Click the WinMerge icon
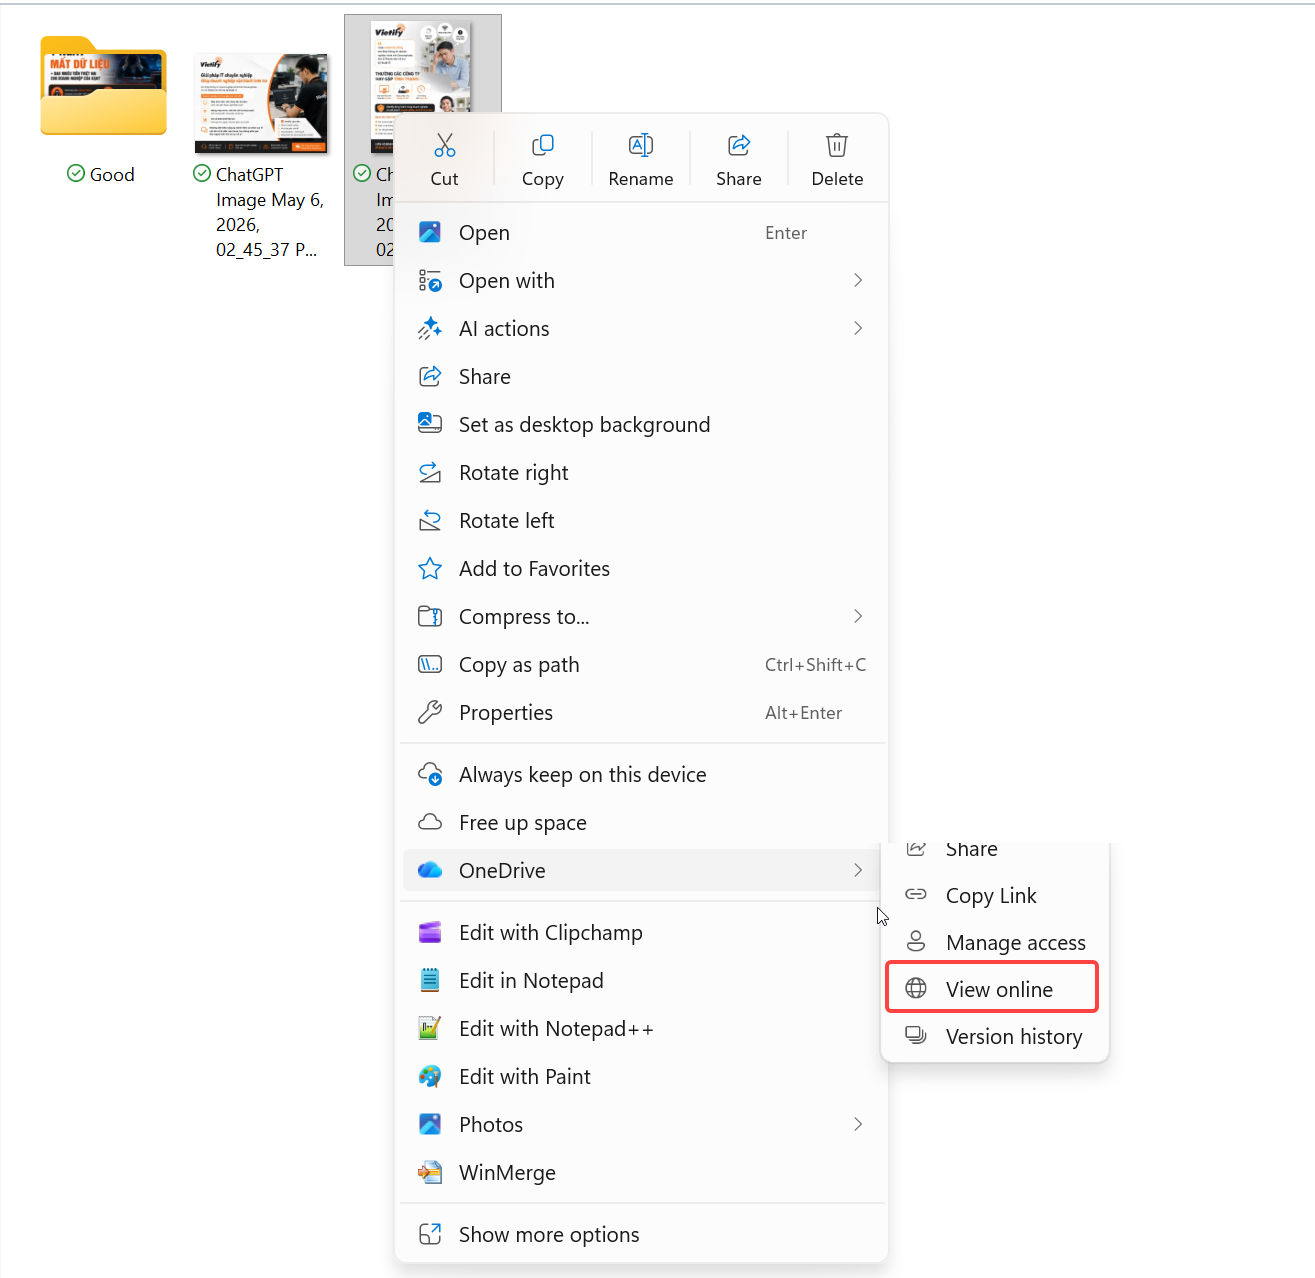1315x1278 pixels. coord(430,1172)
